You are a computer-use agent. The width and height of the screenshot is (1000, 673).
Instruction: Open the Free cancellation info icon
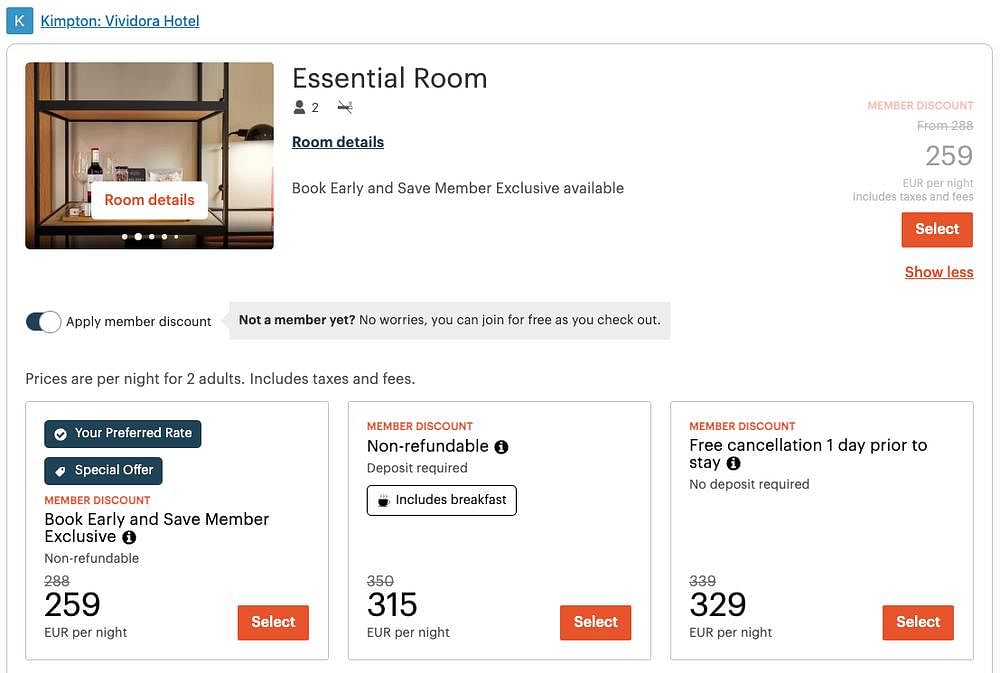click(x=733, y=464)
